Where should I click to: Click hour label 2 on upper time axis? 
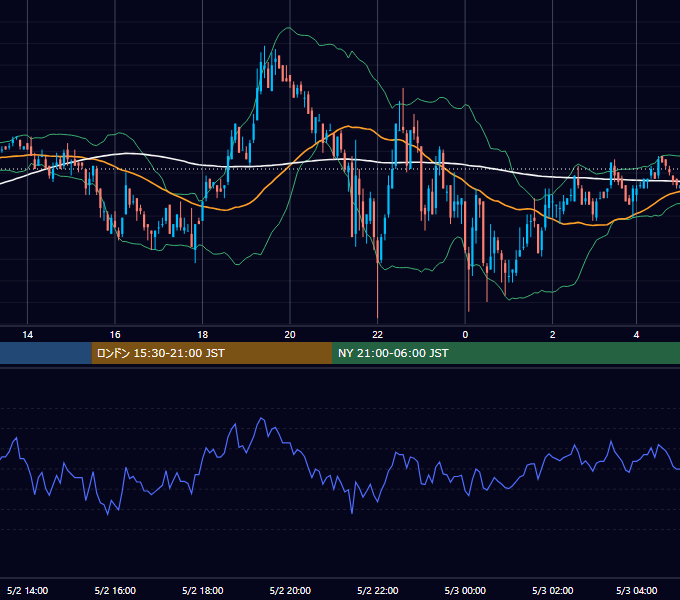click(x=552, y=335)
